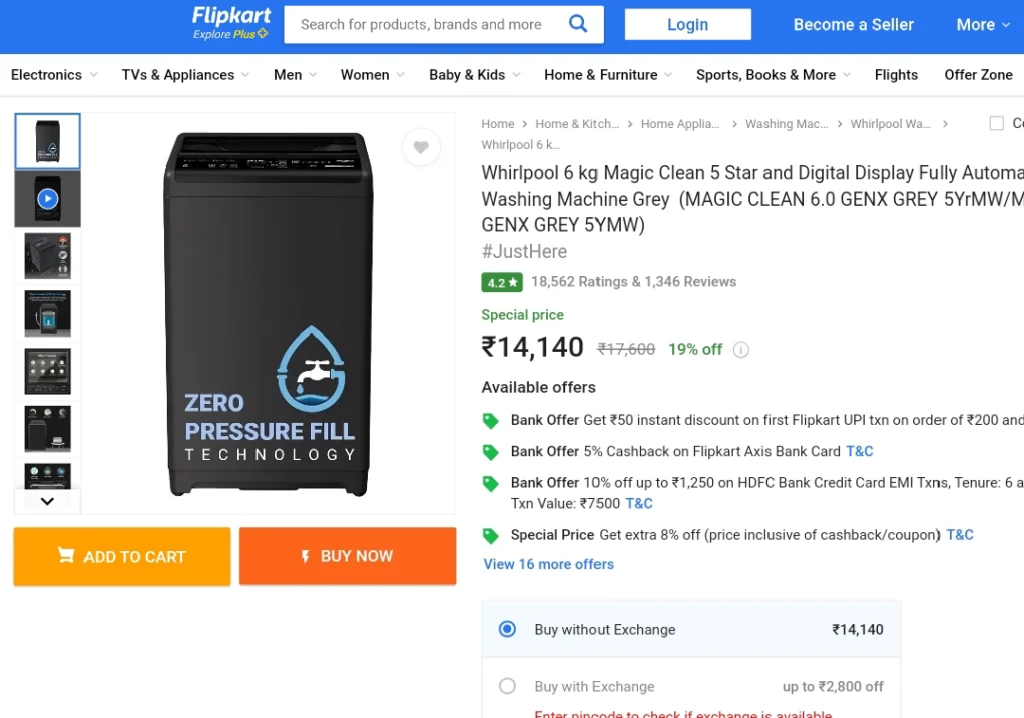Show more thumbnails with down chevron

pyautogui.click(x=47, y=501)
